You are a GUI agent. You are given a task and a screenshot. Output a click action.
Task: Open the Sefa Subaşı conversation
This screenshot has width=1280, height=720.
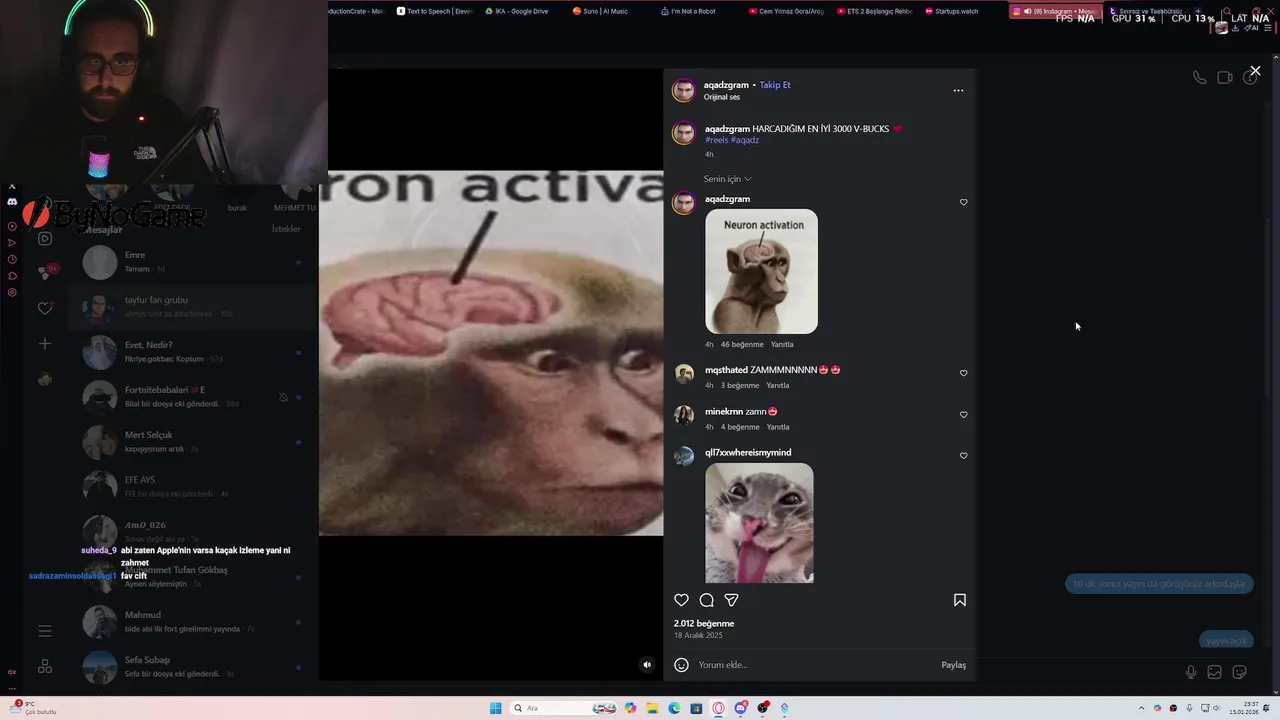click(193, 667)
